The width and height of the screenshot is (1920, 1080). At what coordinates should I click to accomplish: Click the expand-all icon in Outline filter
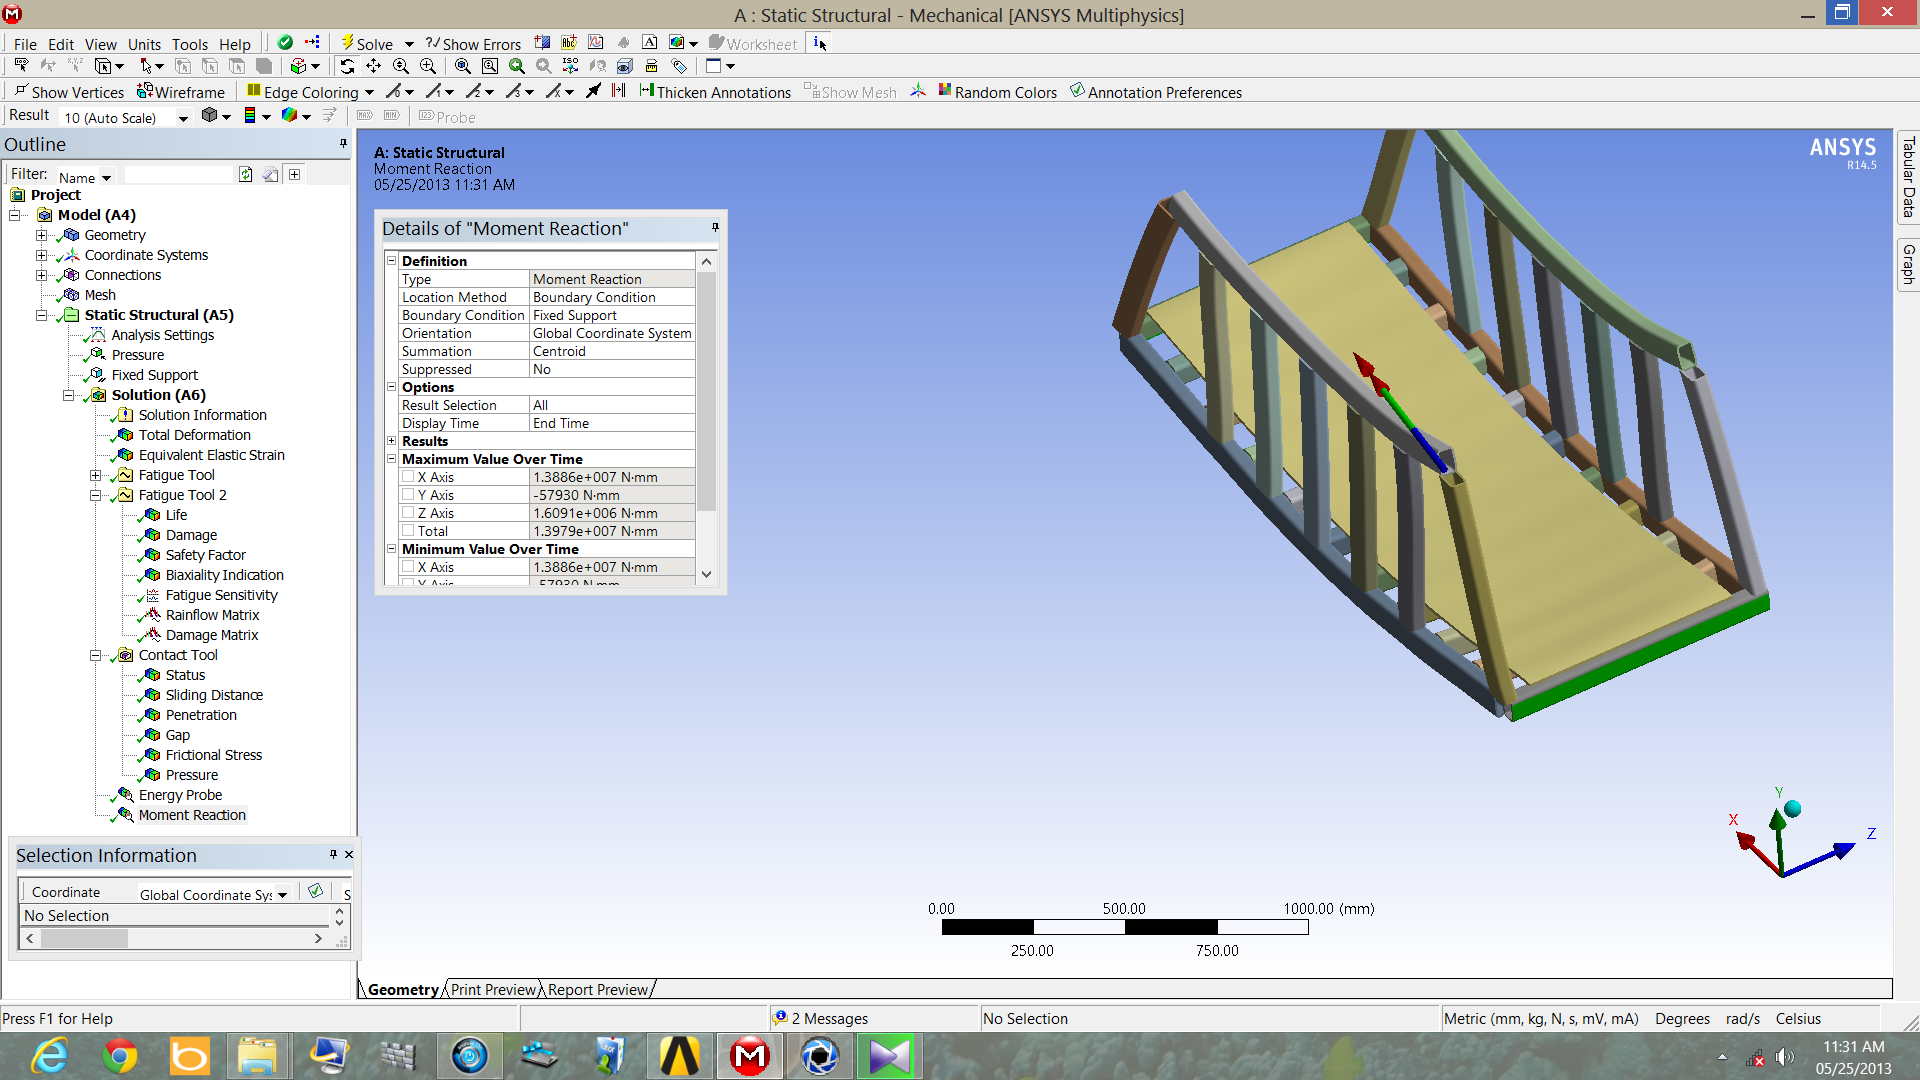[x=295, y=174]
